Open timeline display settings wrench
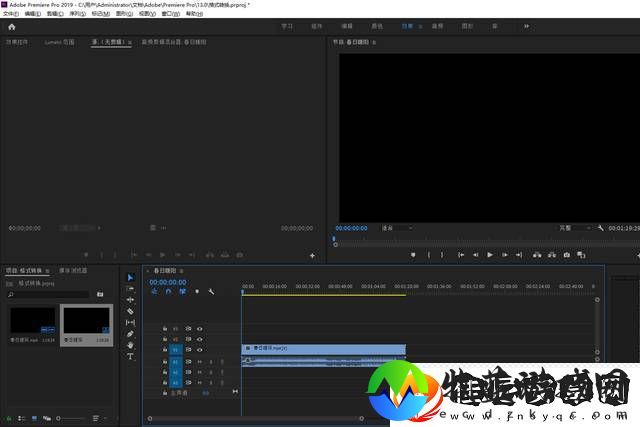This screenshot has width=640, height=427. (x=211, y=291)
